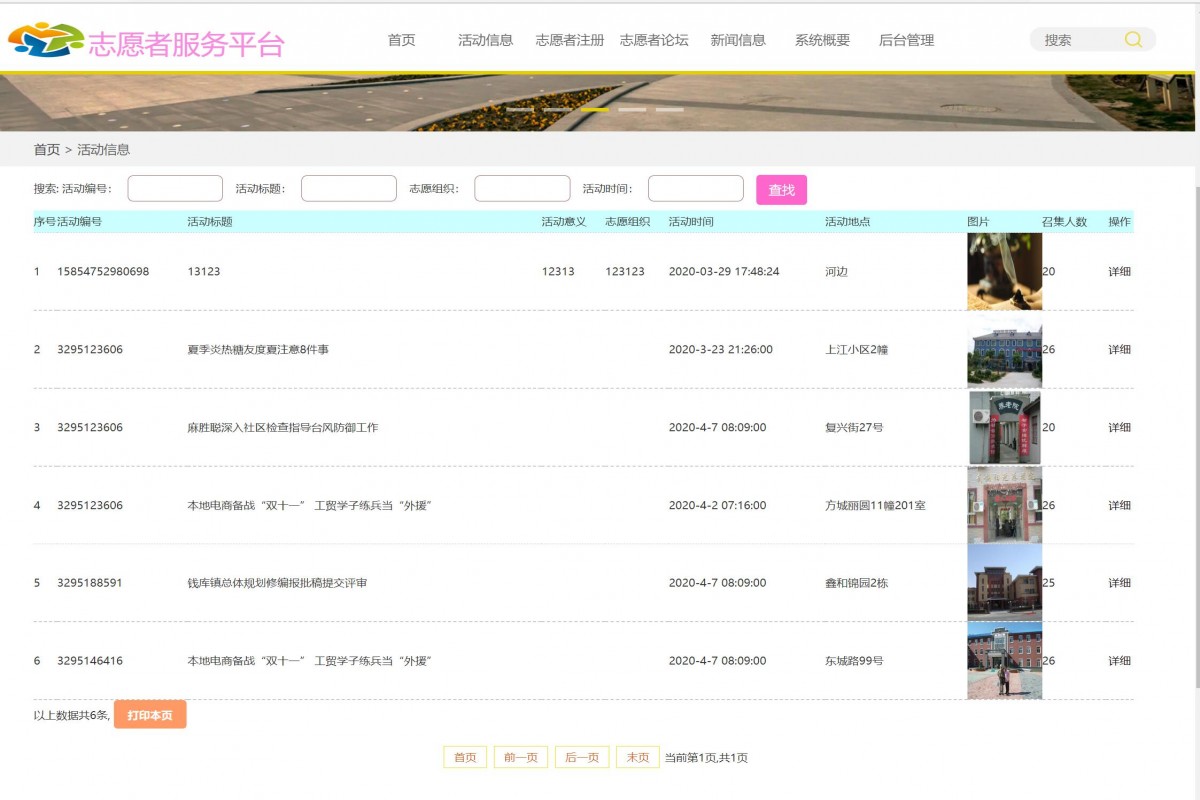Go to 末页 in pagination
The height and width of the screenshot is (800, 1200).
[x=637, y=757]
